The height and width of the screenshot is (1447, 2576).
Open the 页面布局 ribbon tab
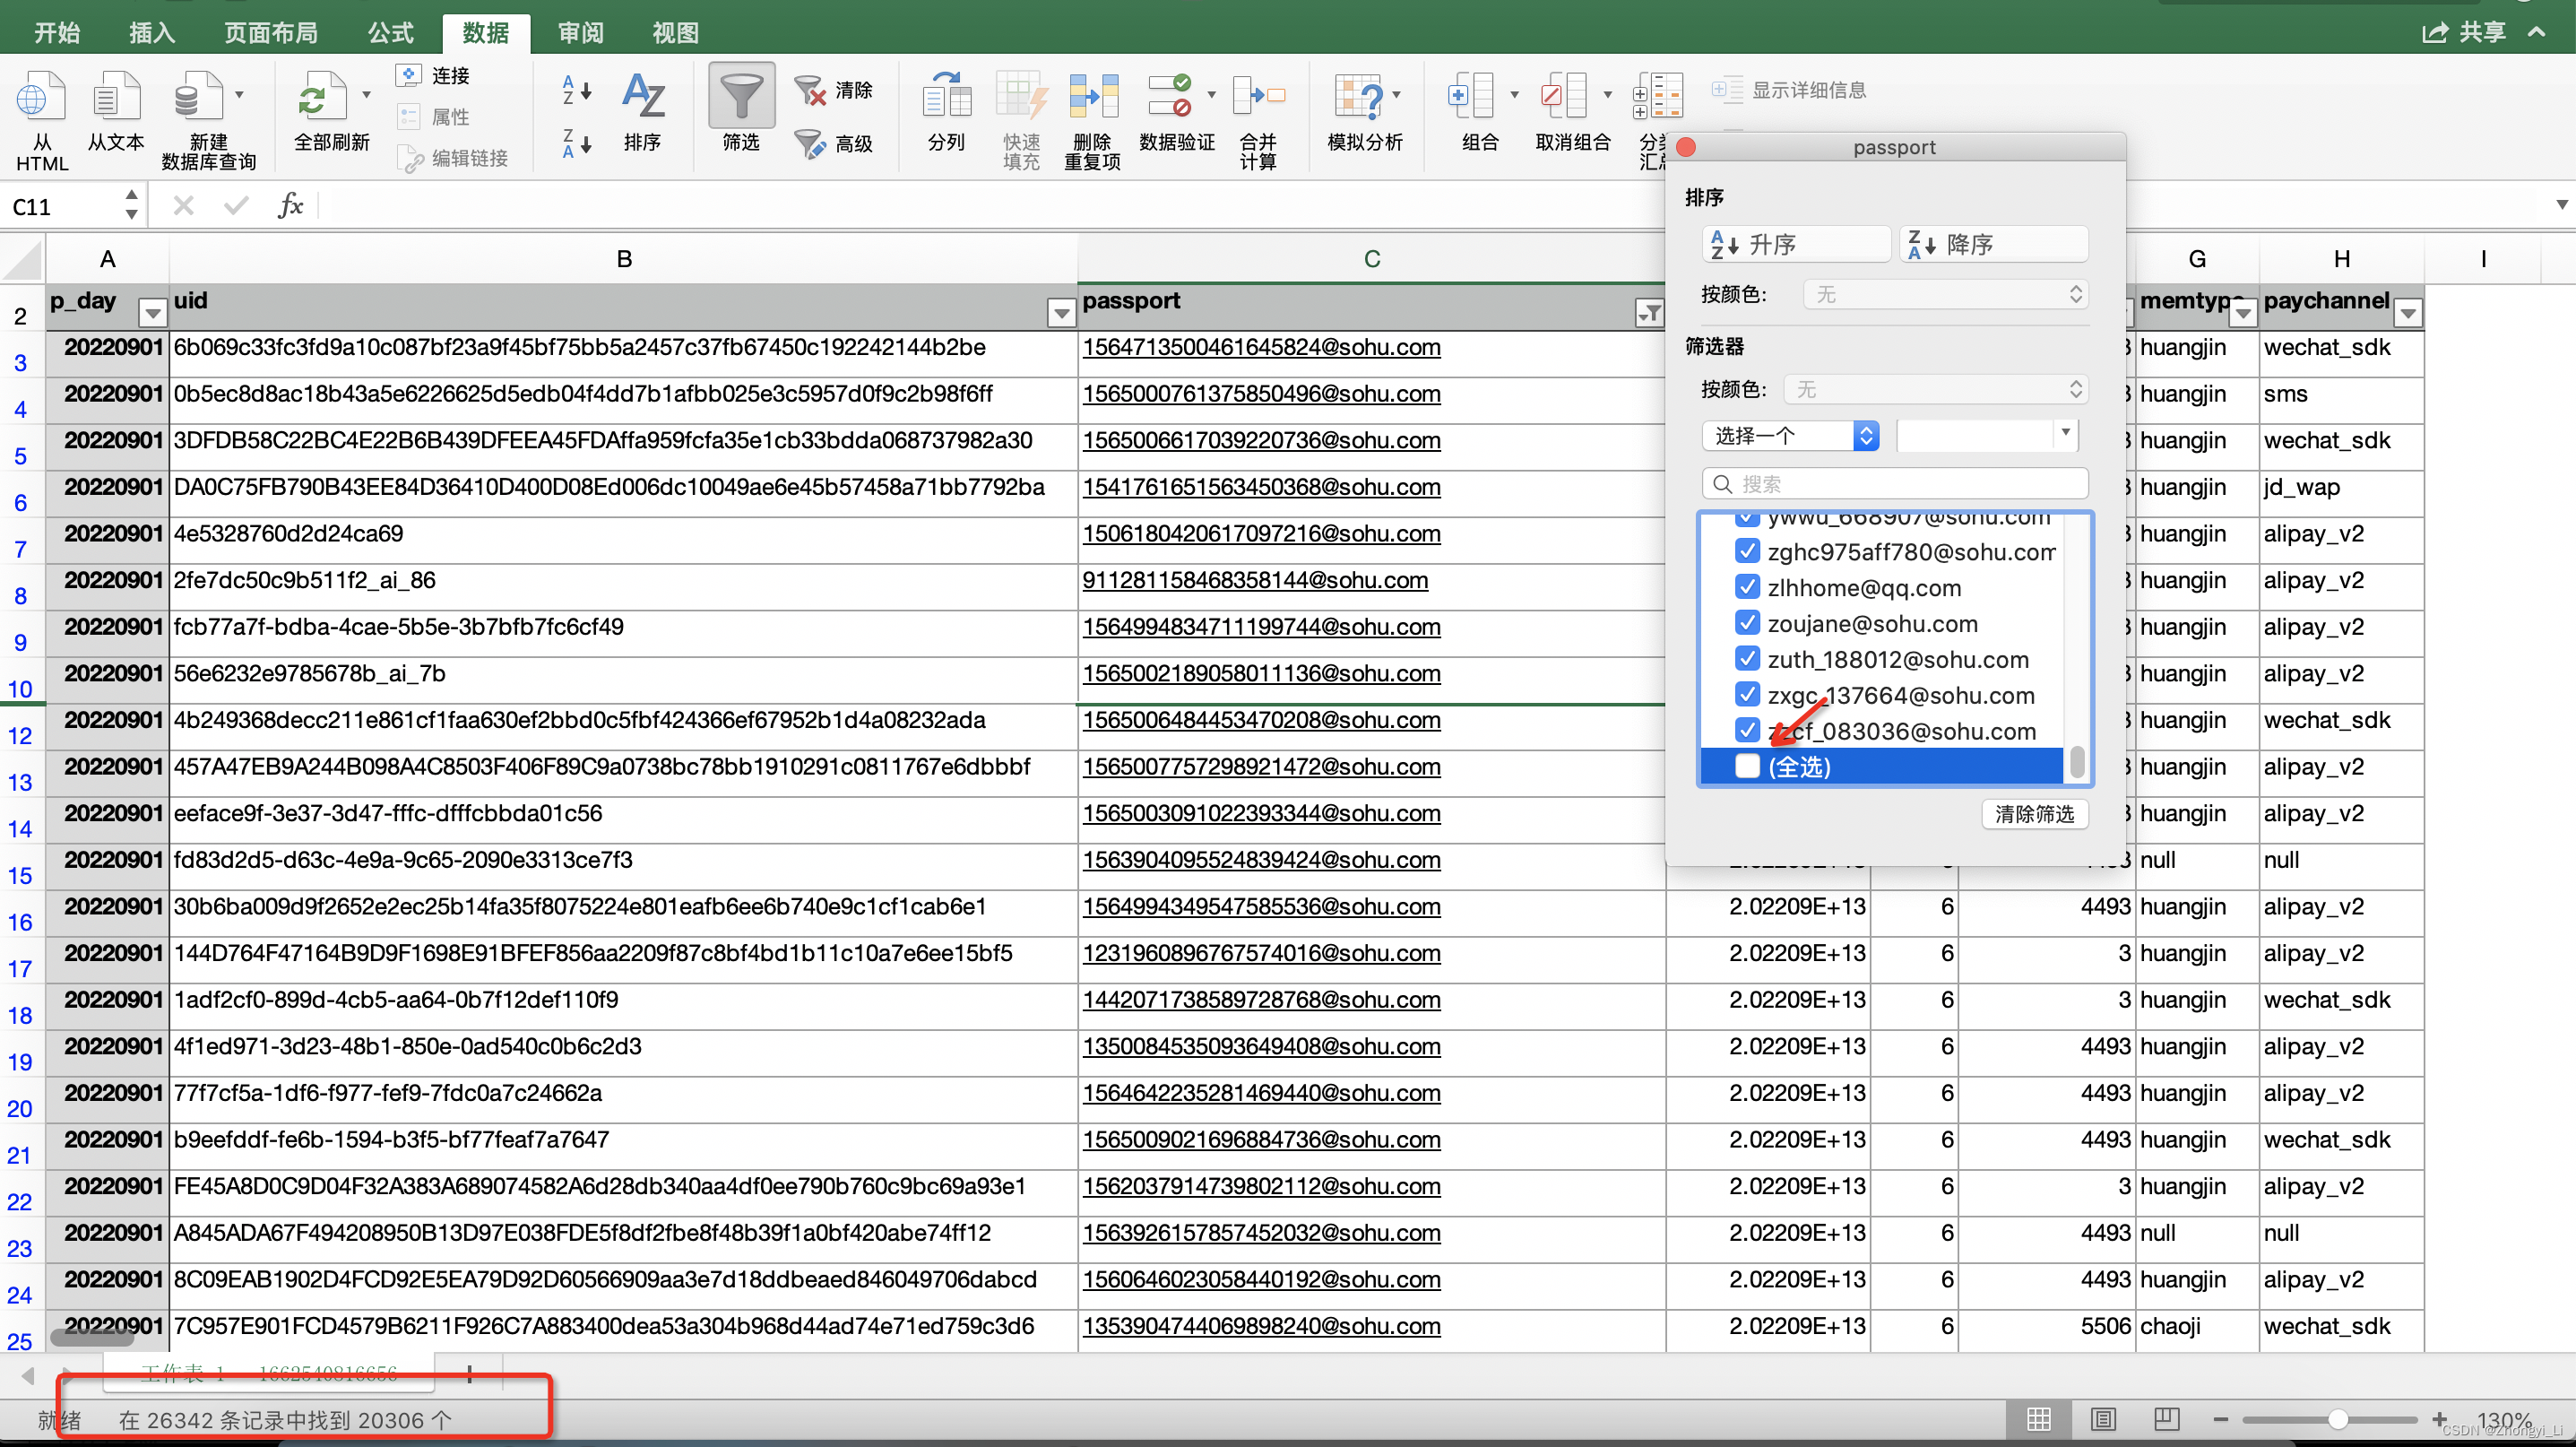tap(271, 33)
